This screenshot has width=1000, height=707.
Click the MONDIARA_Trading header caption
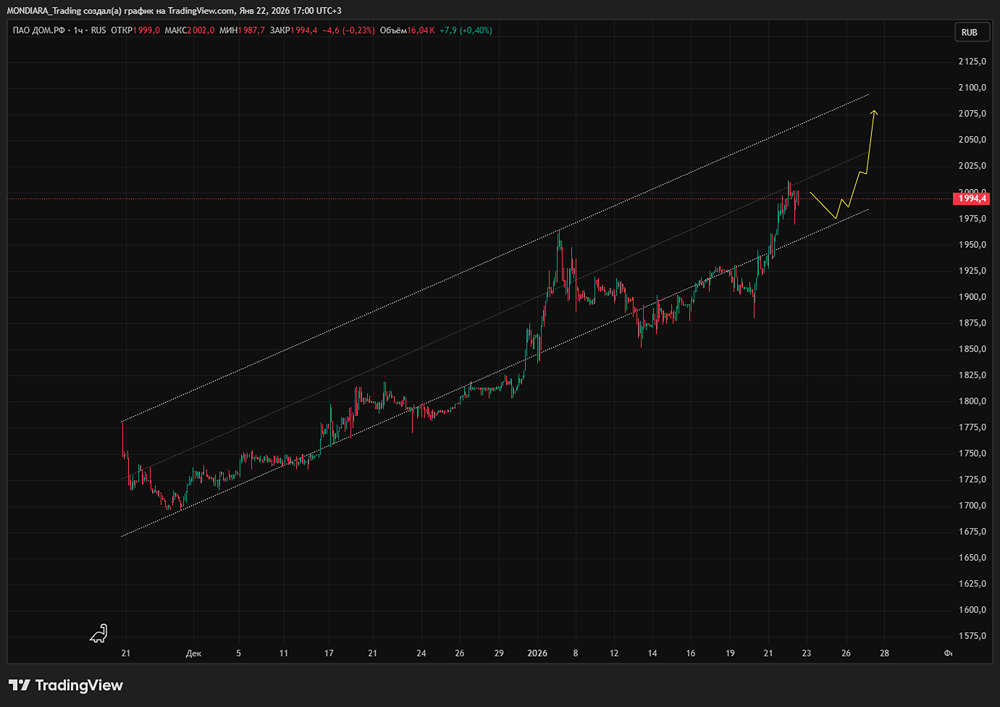pyautogui.click(x=173, y=11)
